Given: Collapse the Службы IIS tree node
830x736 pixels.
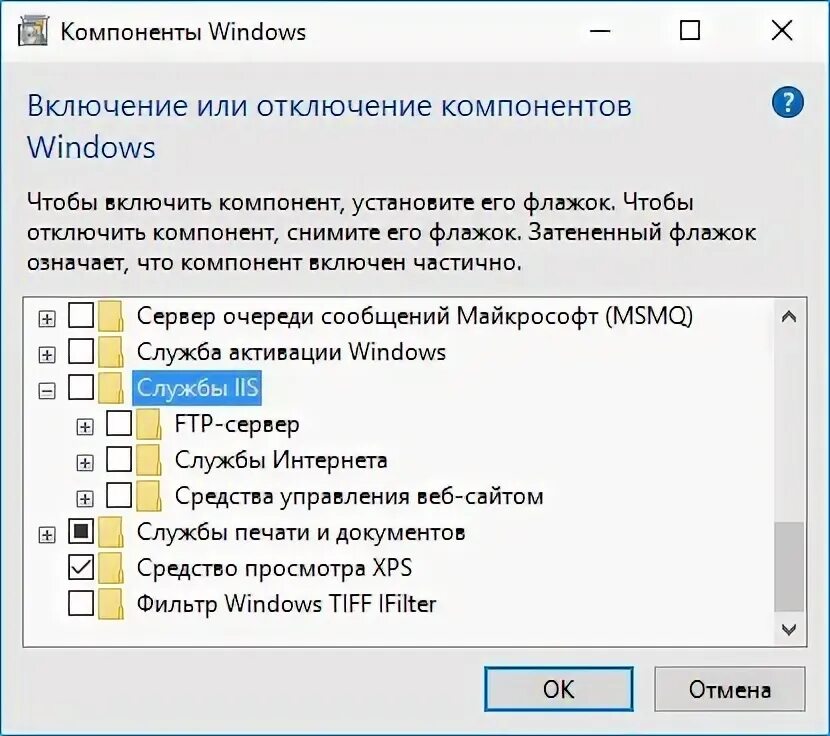Looking at the screenshot, I should coord(47,391).
